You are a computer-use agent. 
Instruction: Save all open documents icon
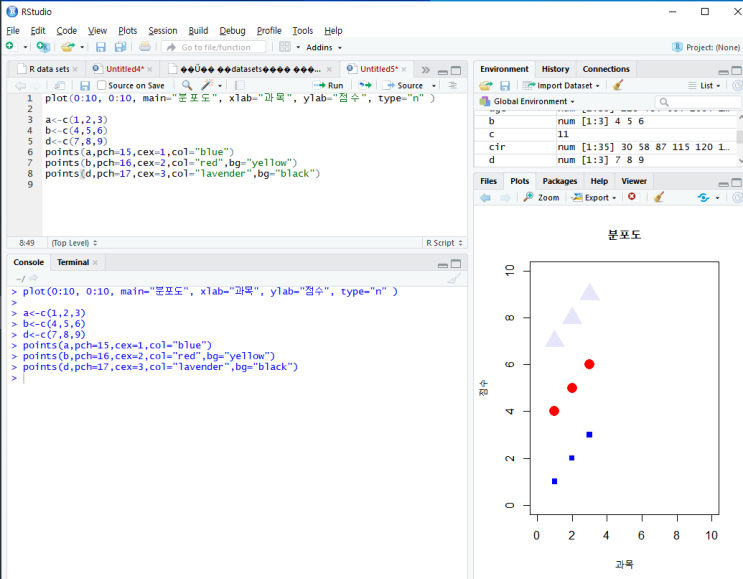pos(120,47)
